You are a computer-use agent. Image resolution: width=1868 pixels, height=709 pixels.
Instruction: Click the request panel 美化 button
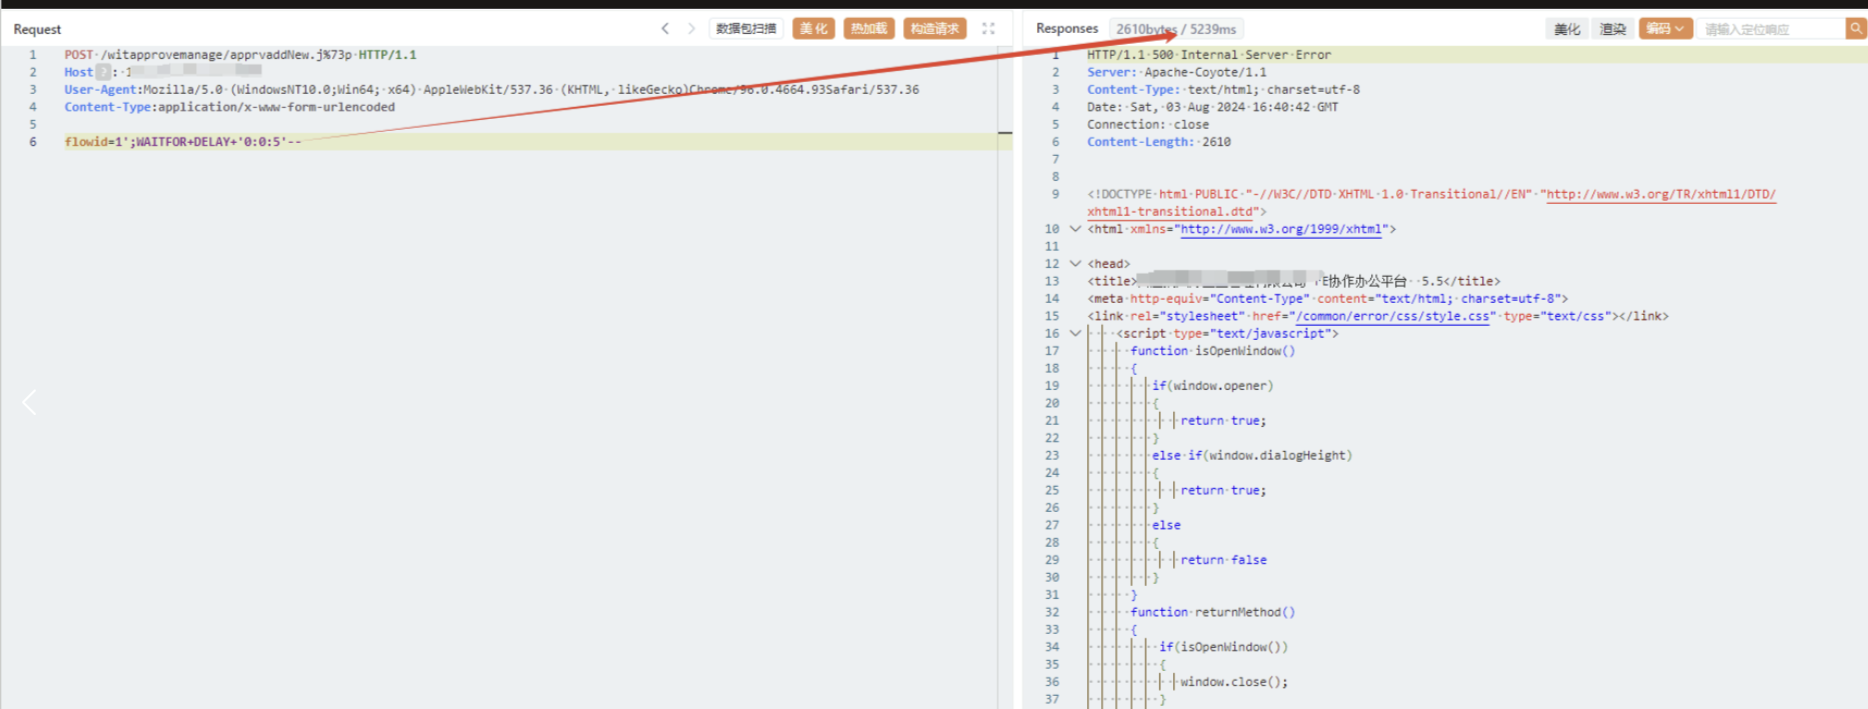814,29
